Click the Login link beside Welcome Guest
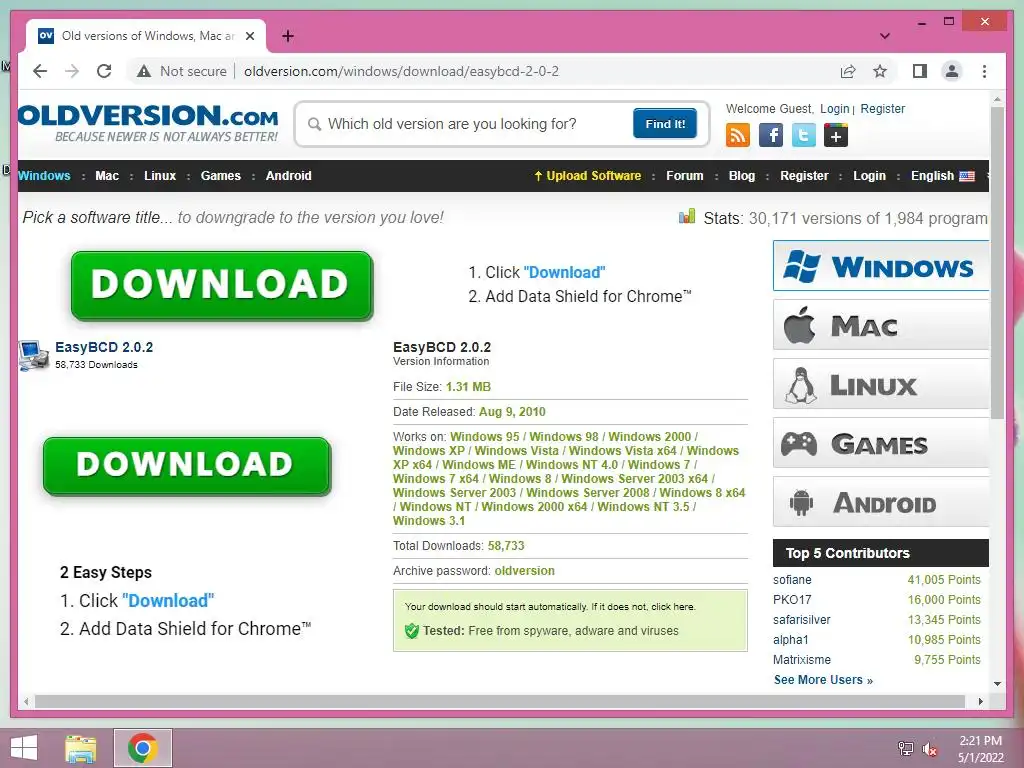Viewport: 1024px width, 768px height. (835, 109)
